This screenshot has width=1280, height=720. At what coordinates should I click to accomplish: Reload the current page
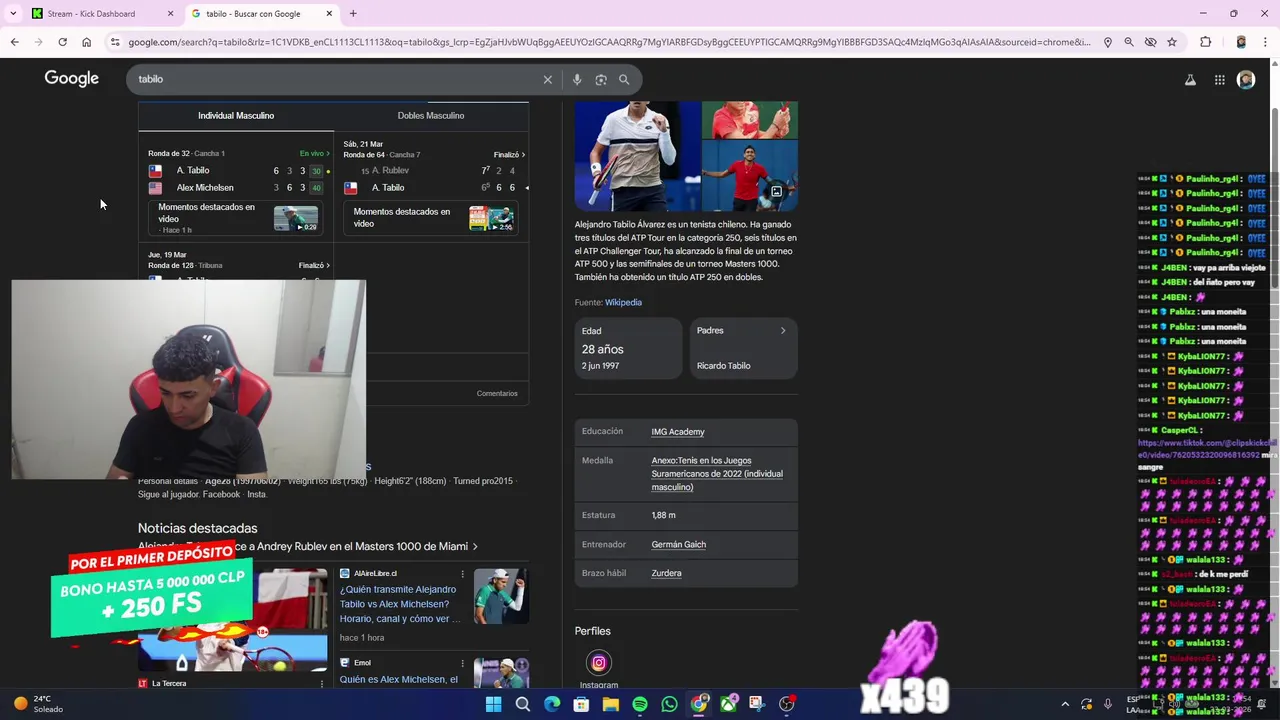[62, 42]
